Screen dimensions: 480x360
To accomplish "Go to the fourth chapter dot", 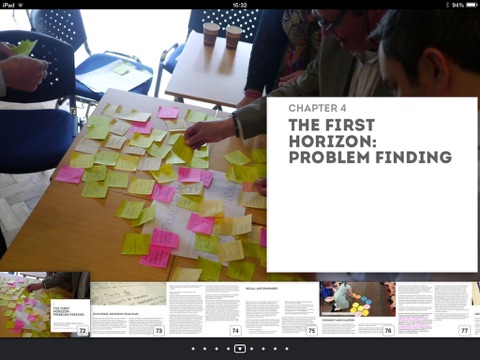I will tap(228, 349).
